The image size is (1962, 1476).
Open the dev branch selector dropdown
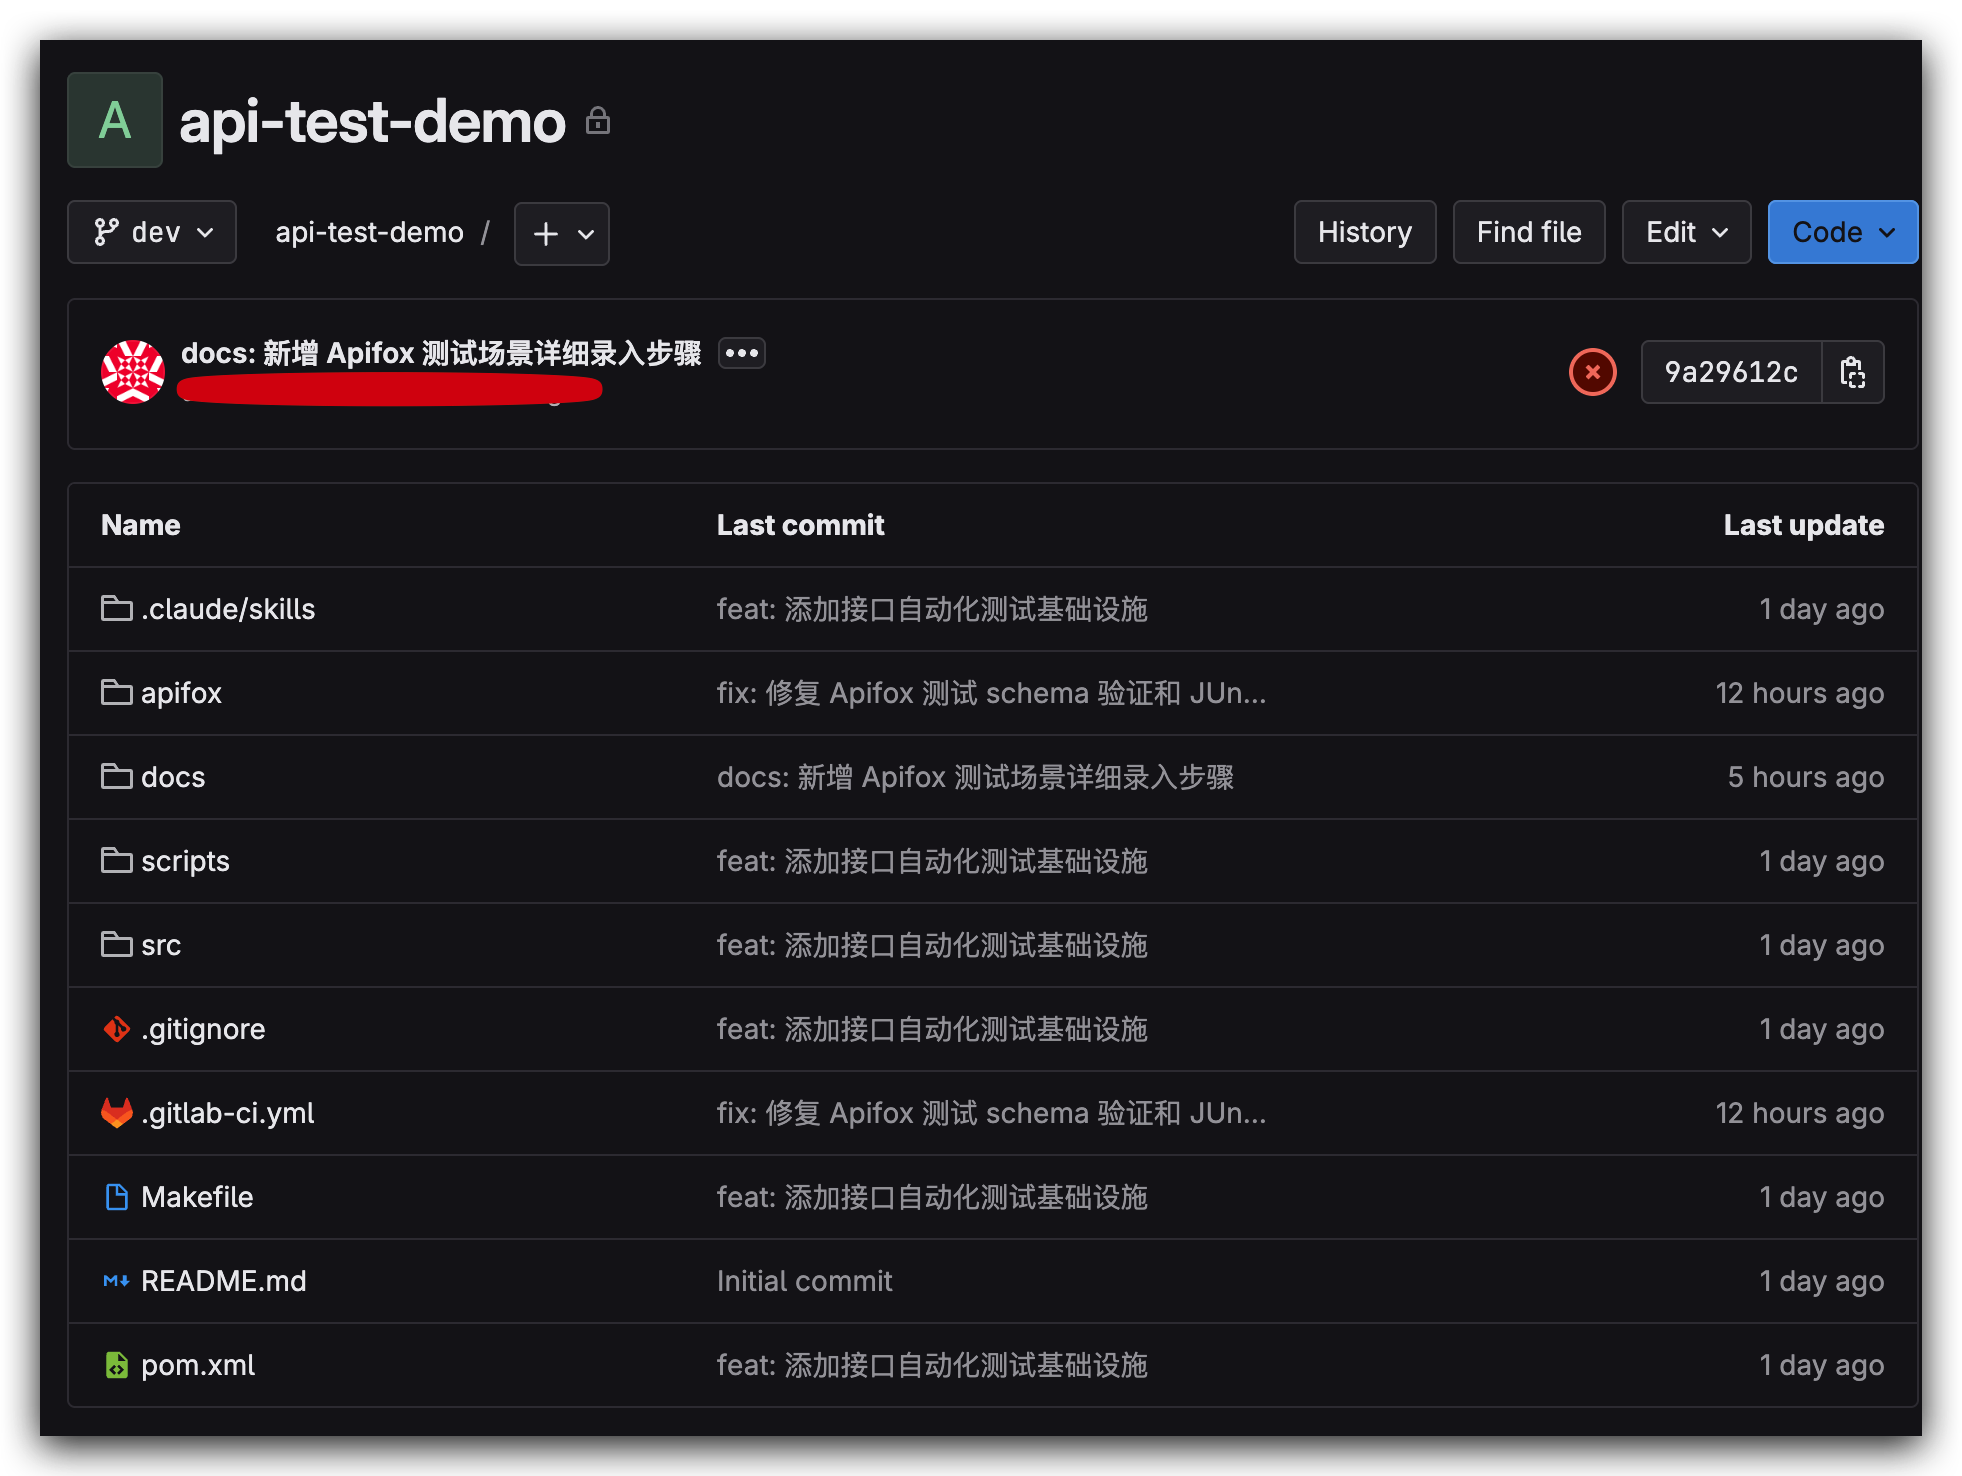[152, 232]
